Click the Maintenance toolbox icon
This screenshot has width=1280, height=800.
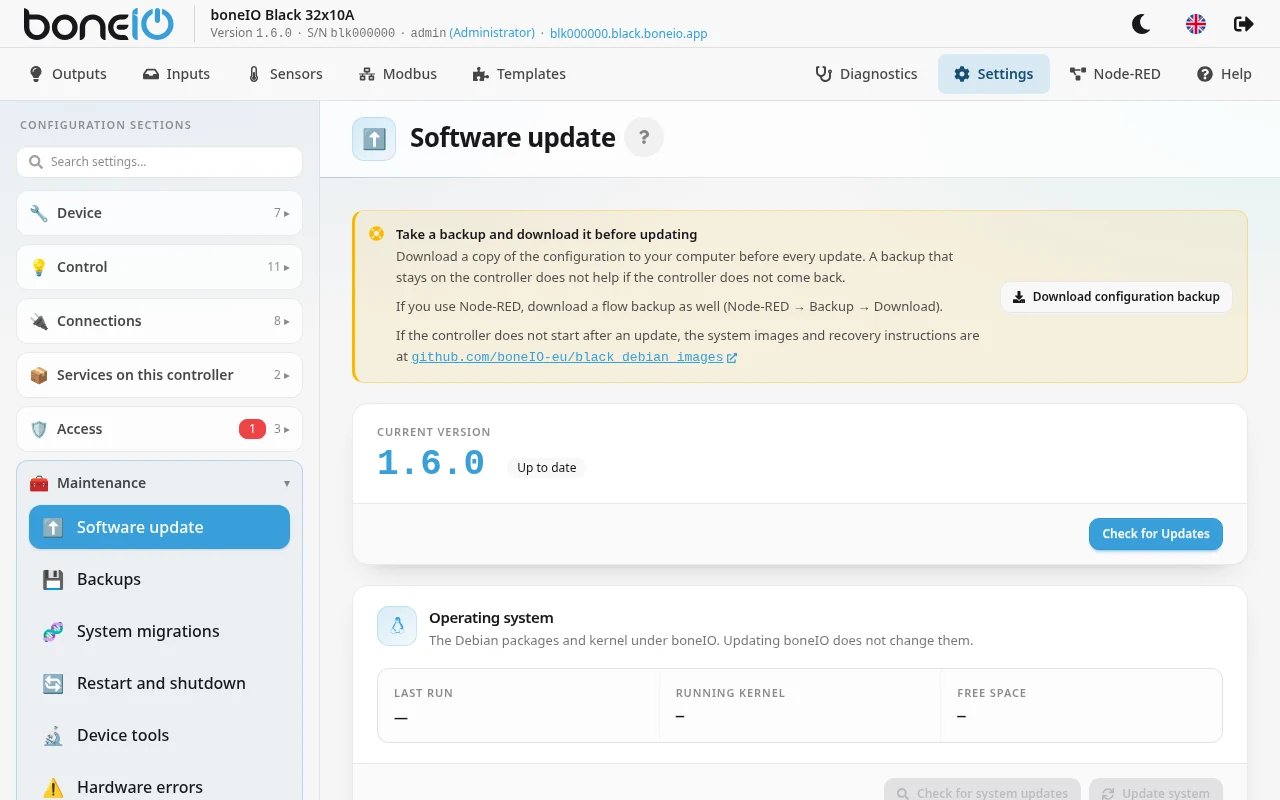(39, 483)
